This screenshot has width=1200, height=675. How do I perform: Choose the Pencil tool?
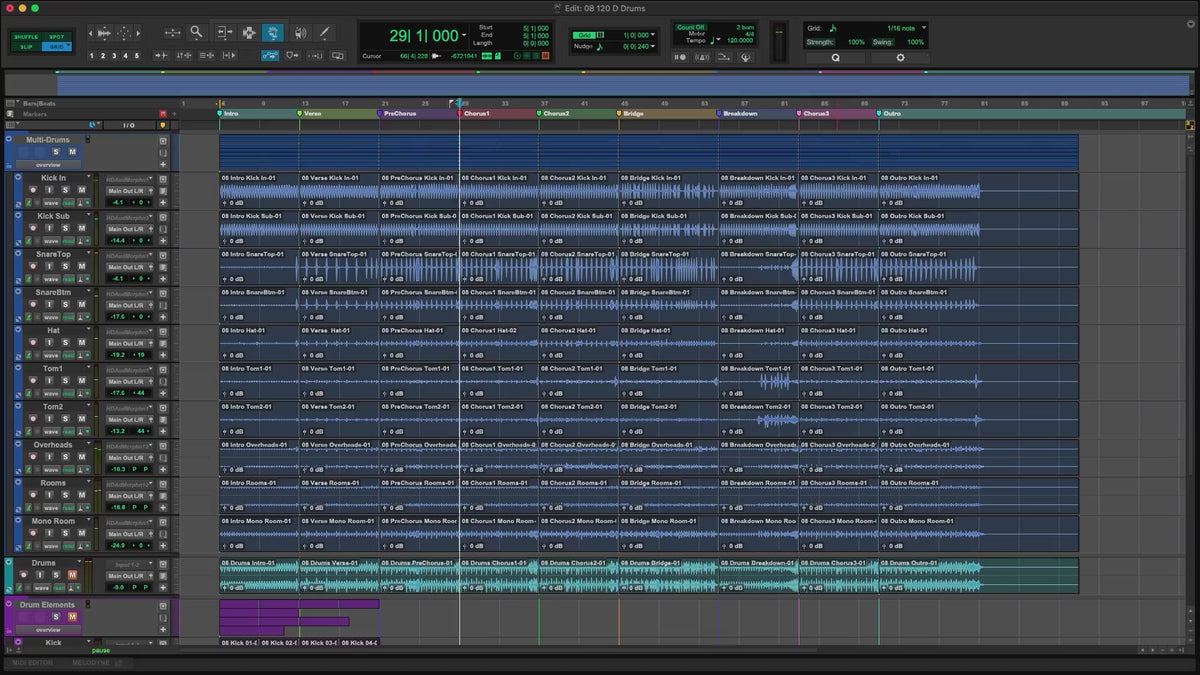coord(324,33)
